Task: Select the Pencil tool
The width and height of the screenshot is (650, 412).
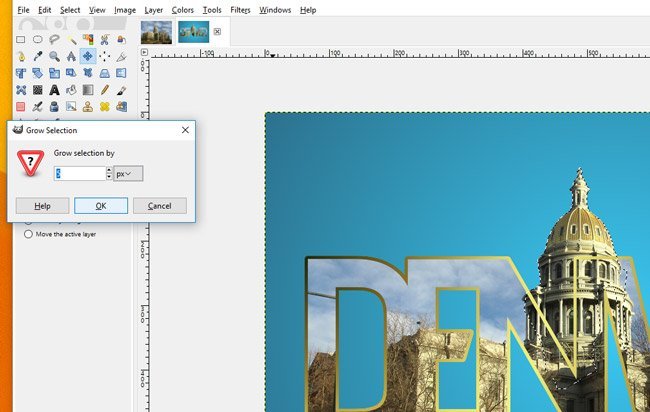Action: 104,90
